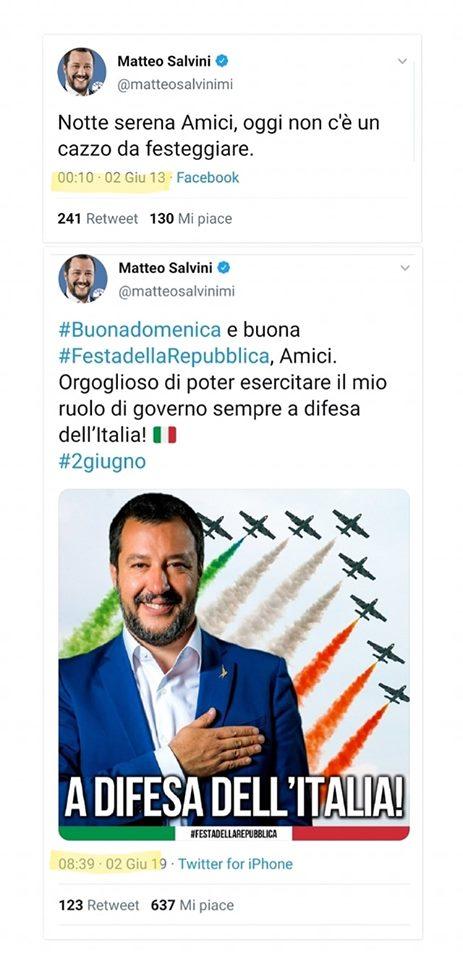463x960 pixels.
Task: Click the 08:39 · 02 Giu 19 timestamp
Action: 113,864
